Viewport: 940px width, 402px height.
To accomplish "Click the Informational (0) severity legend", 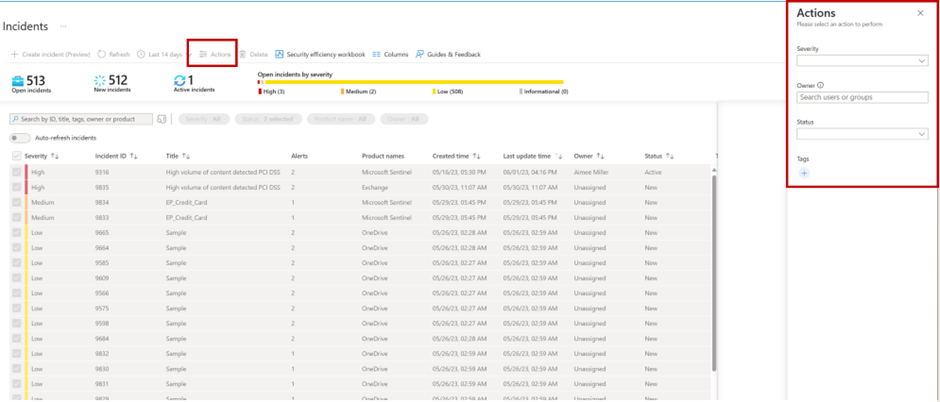I will point(544,92).
